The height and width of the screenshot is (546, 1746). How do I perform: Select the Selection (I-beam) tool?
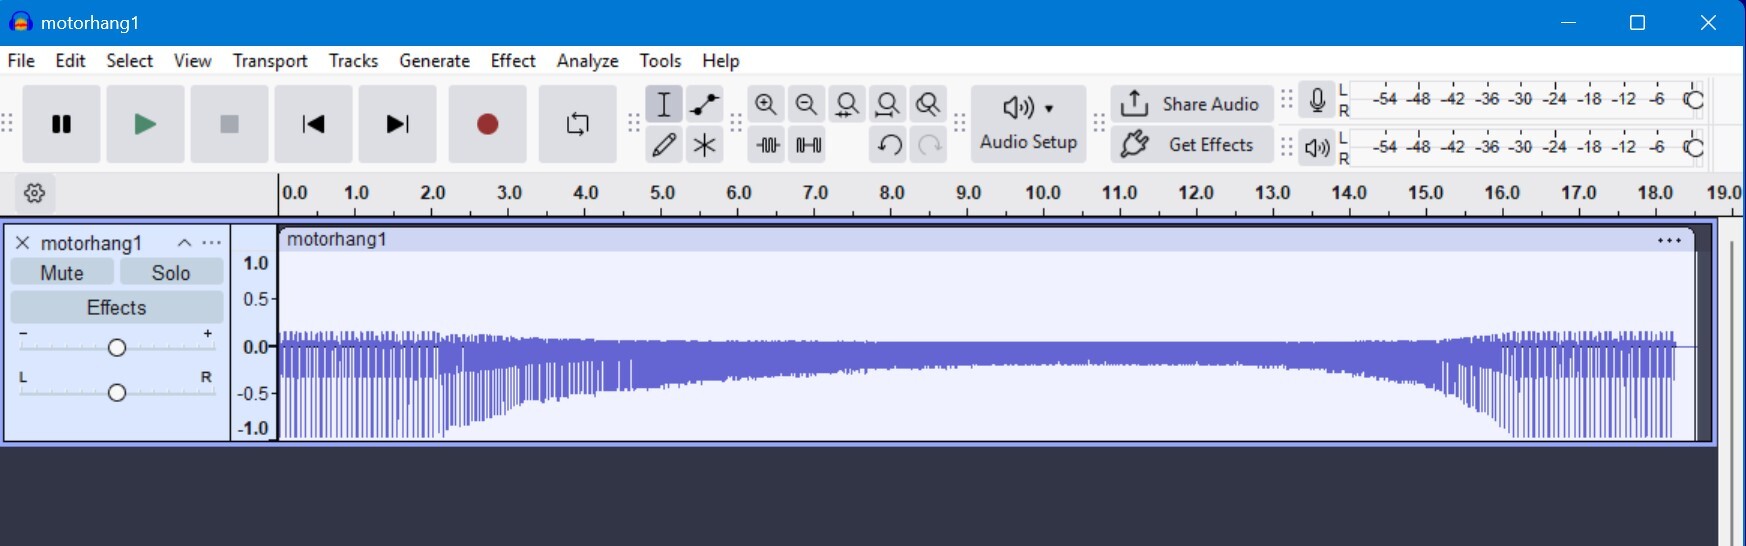pyautogui.click(x=664, y=104)
